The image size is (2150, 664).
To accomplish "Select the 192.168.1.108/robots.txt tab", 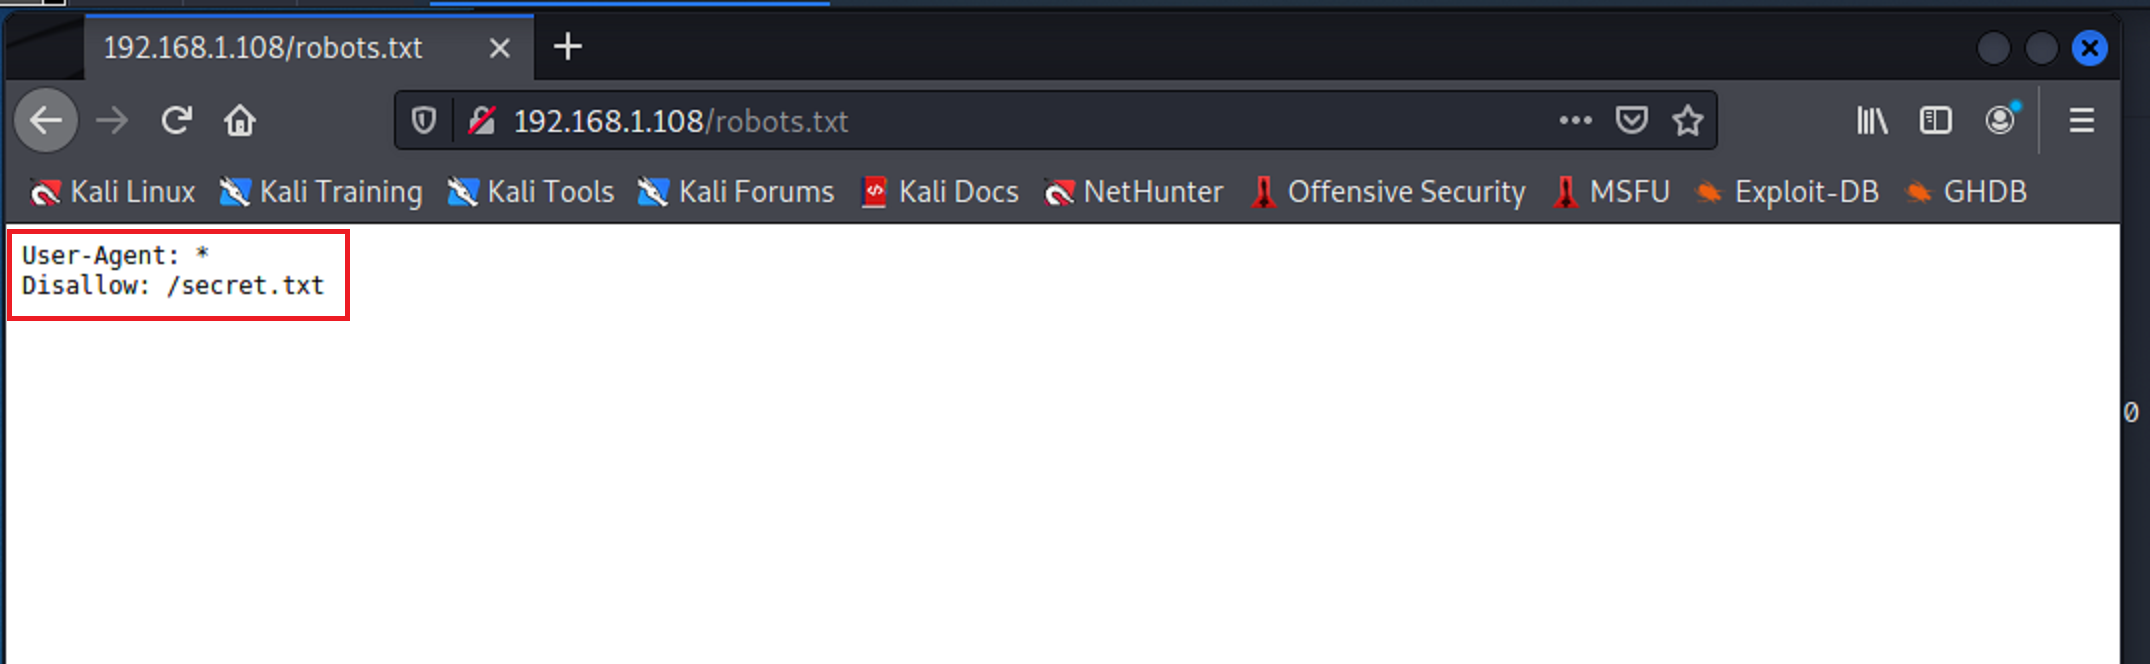I will 264,48.
